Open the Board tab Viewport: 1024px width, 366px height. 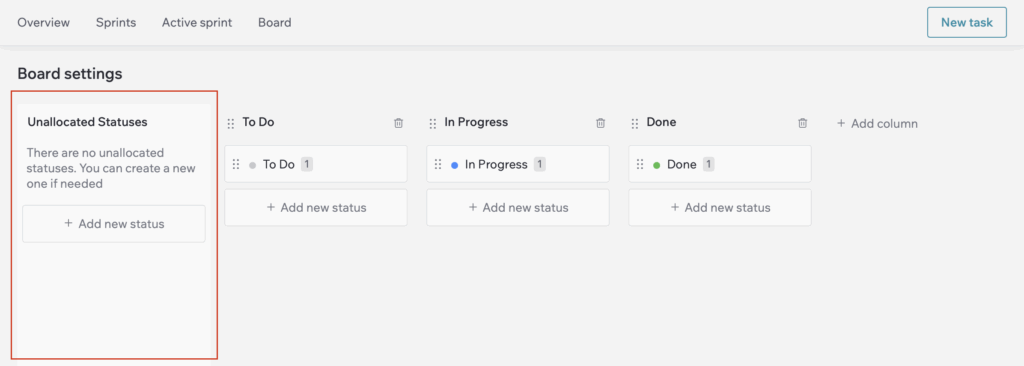point(274,22)
